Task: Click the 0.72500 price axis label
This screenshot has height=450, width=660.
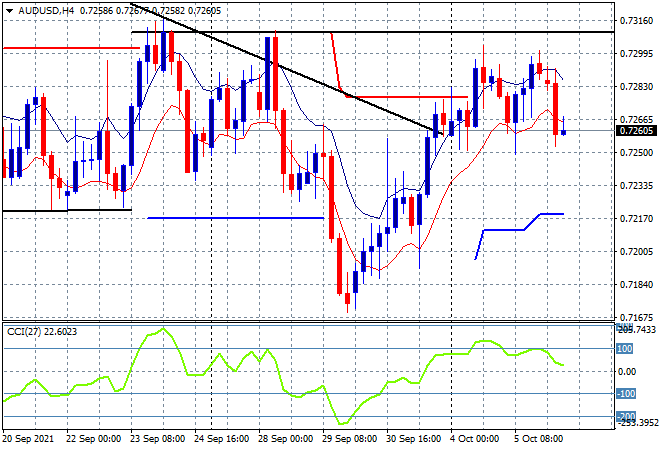Action: pyautogui.click(x=637, y=152)
